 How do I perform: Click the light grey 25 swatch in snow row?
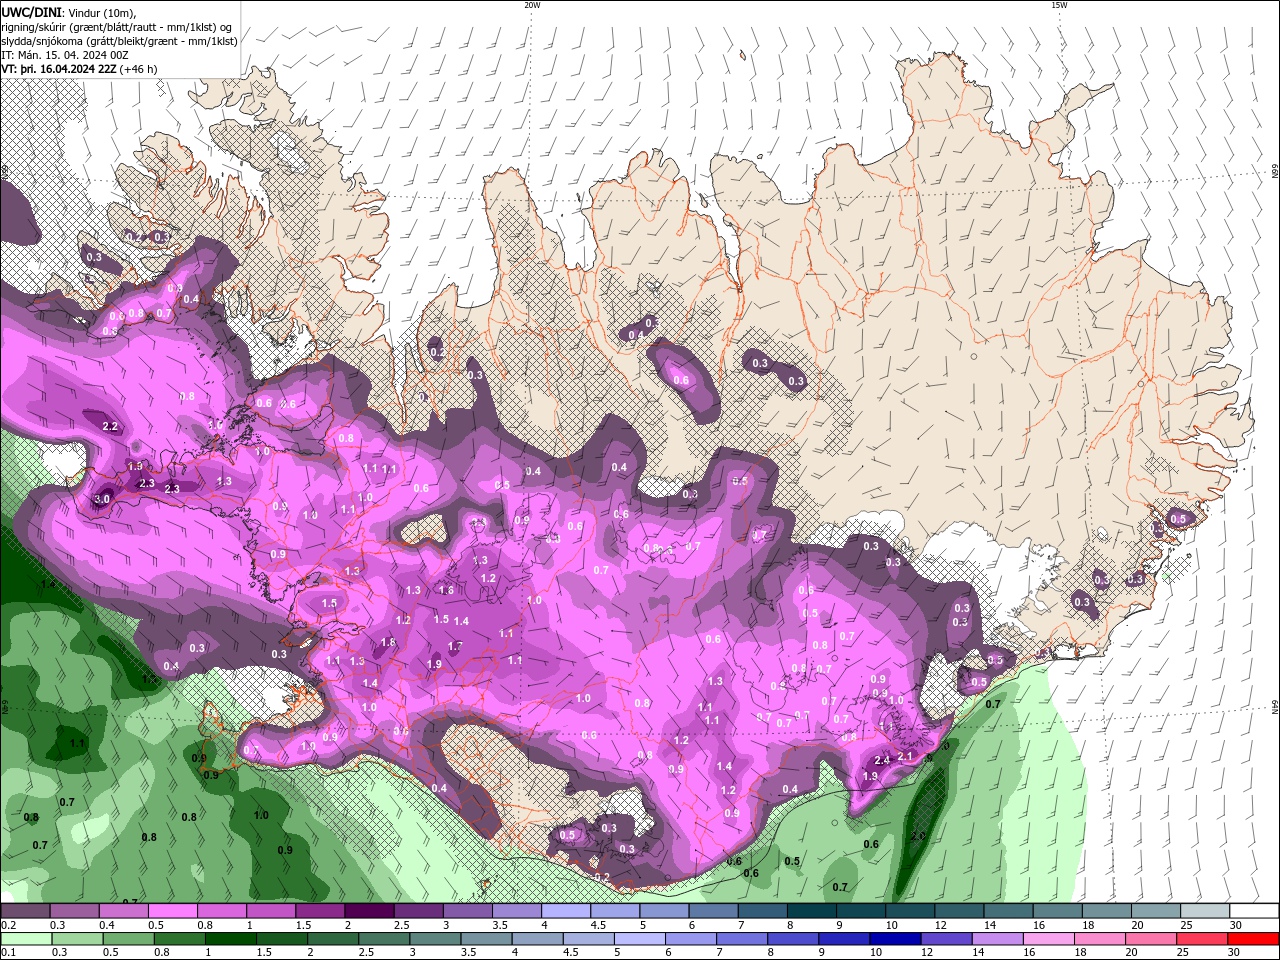(1205, 911)
